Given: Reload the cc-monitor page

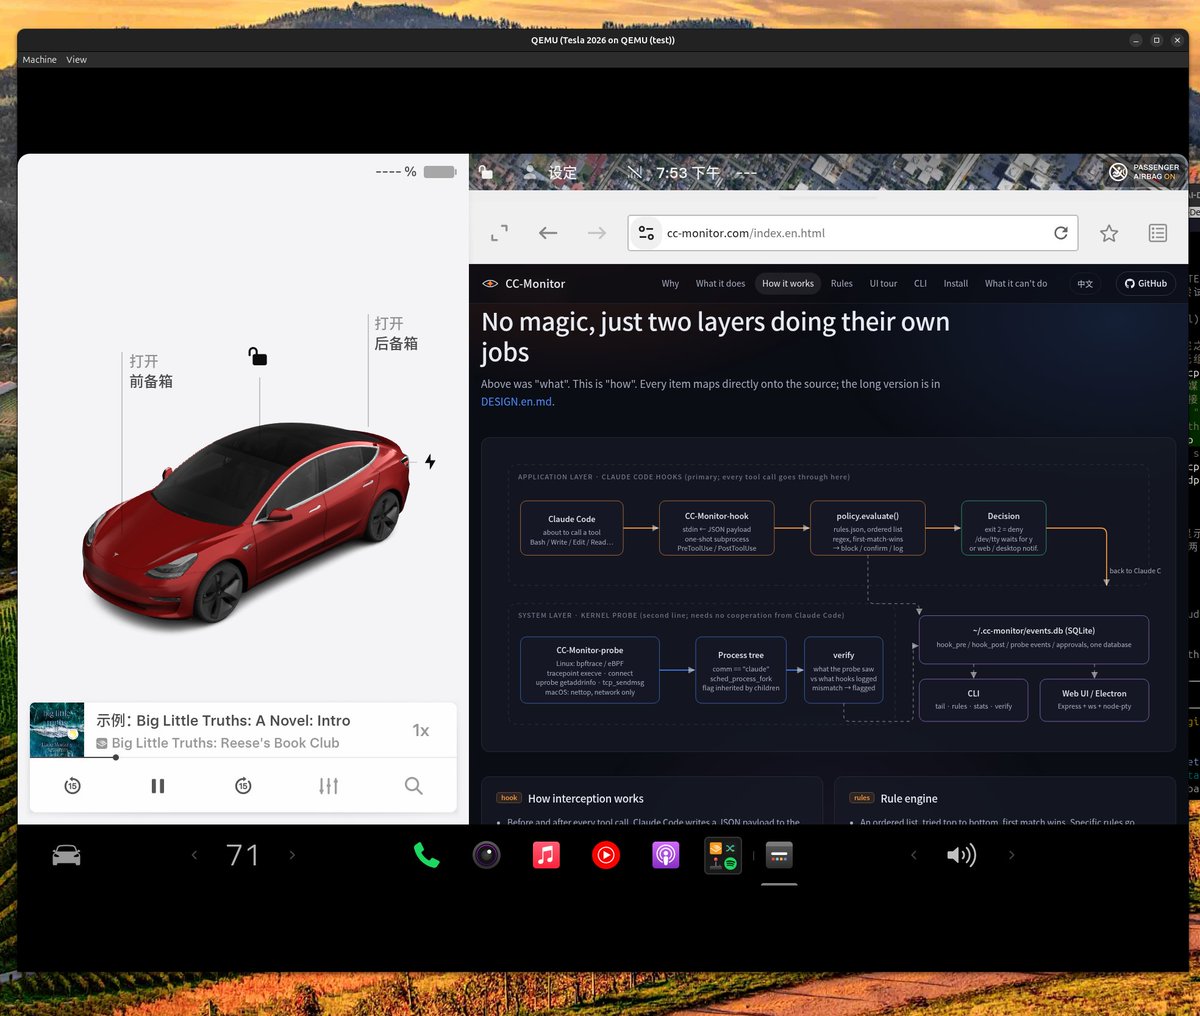Looking at the screenshot, I should pos(1061,233).
